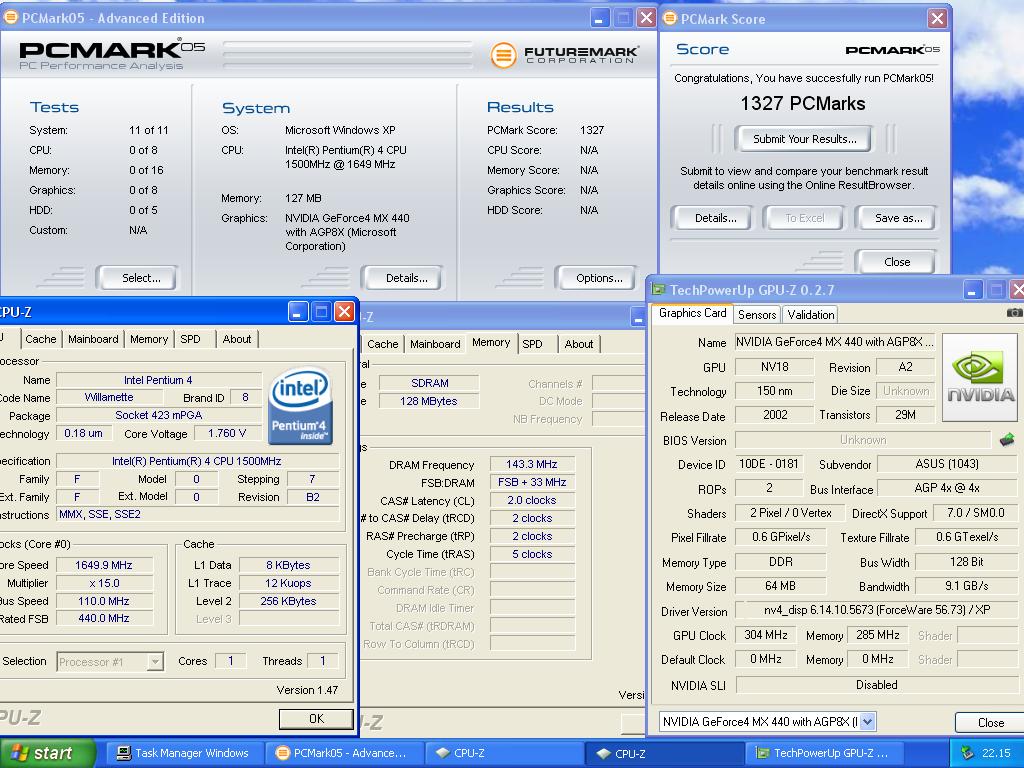Click the Socket 423 mPGA package value

(158, 415)
